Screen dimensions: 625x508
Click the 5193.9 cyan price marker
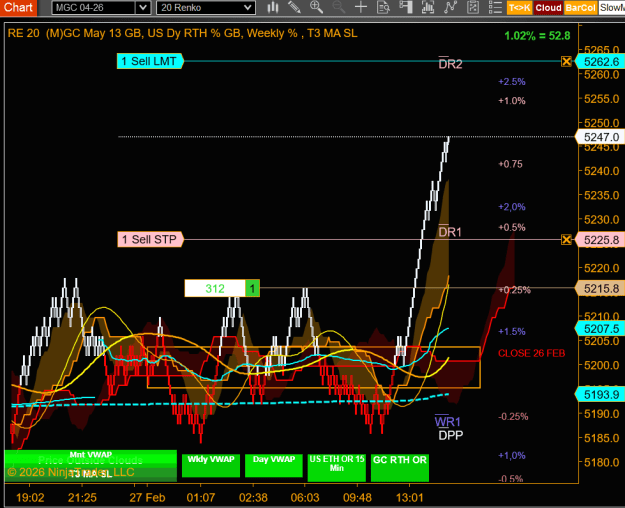pos(601,395)
